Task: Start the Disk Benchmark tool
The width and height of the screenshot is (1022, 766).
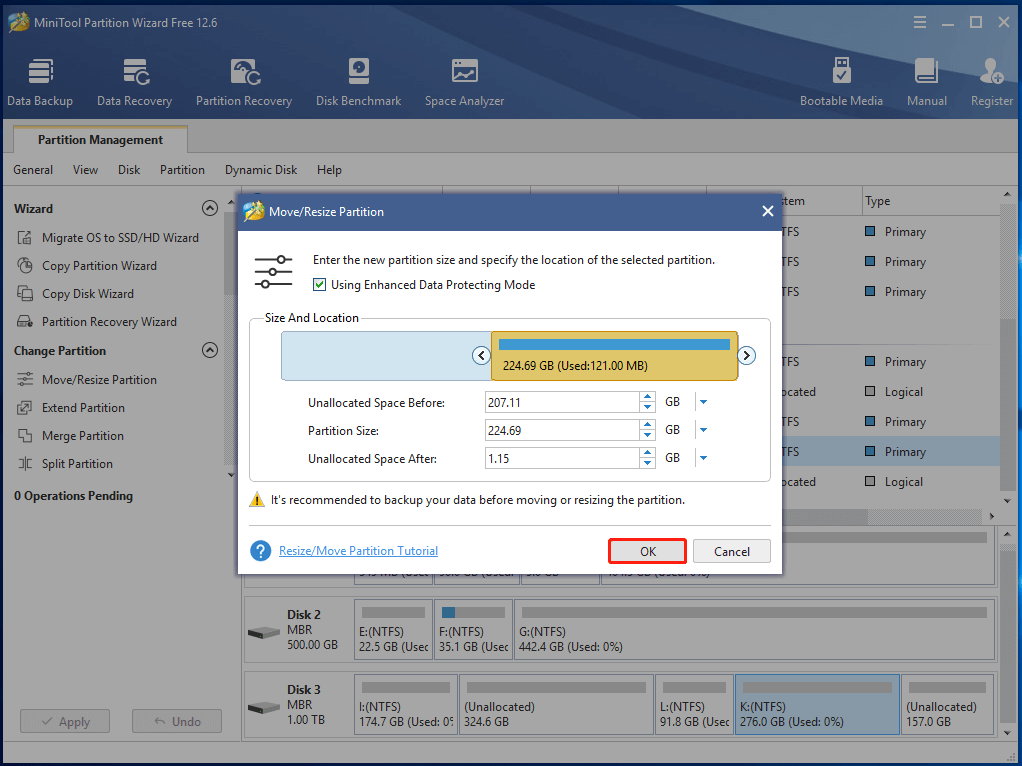Action: pos(358,82)
